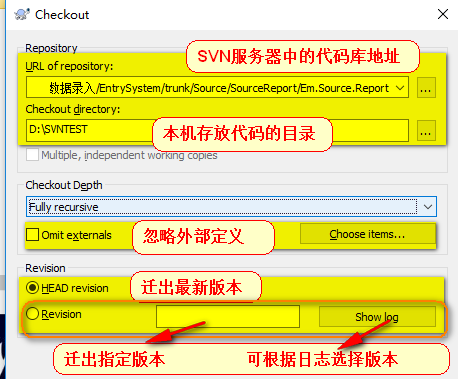458x379 pixels.
Task: Open the URL of repository dropdown arrow
Action: (400, 88)
